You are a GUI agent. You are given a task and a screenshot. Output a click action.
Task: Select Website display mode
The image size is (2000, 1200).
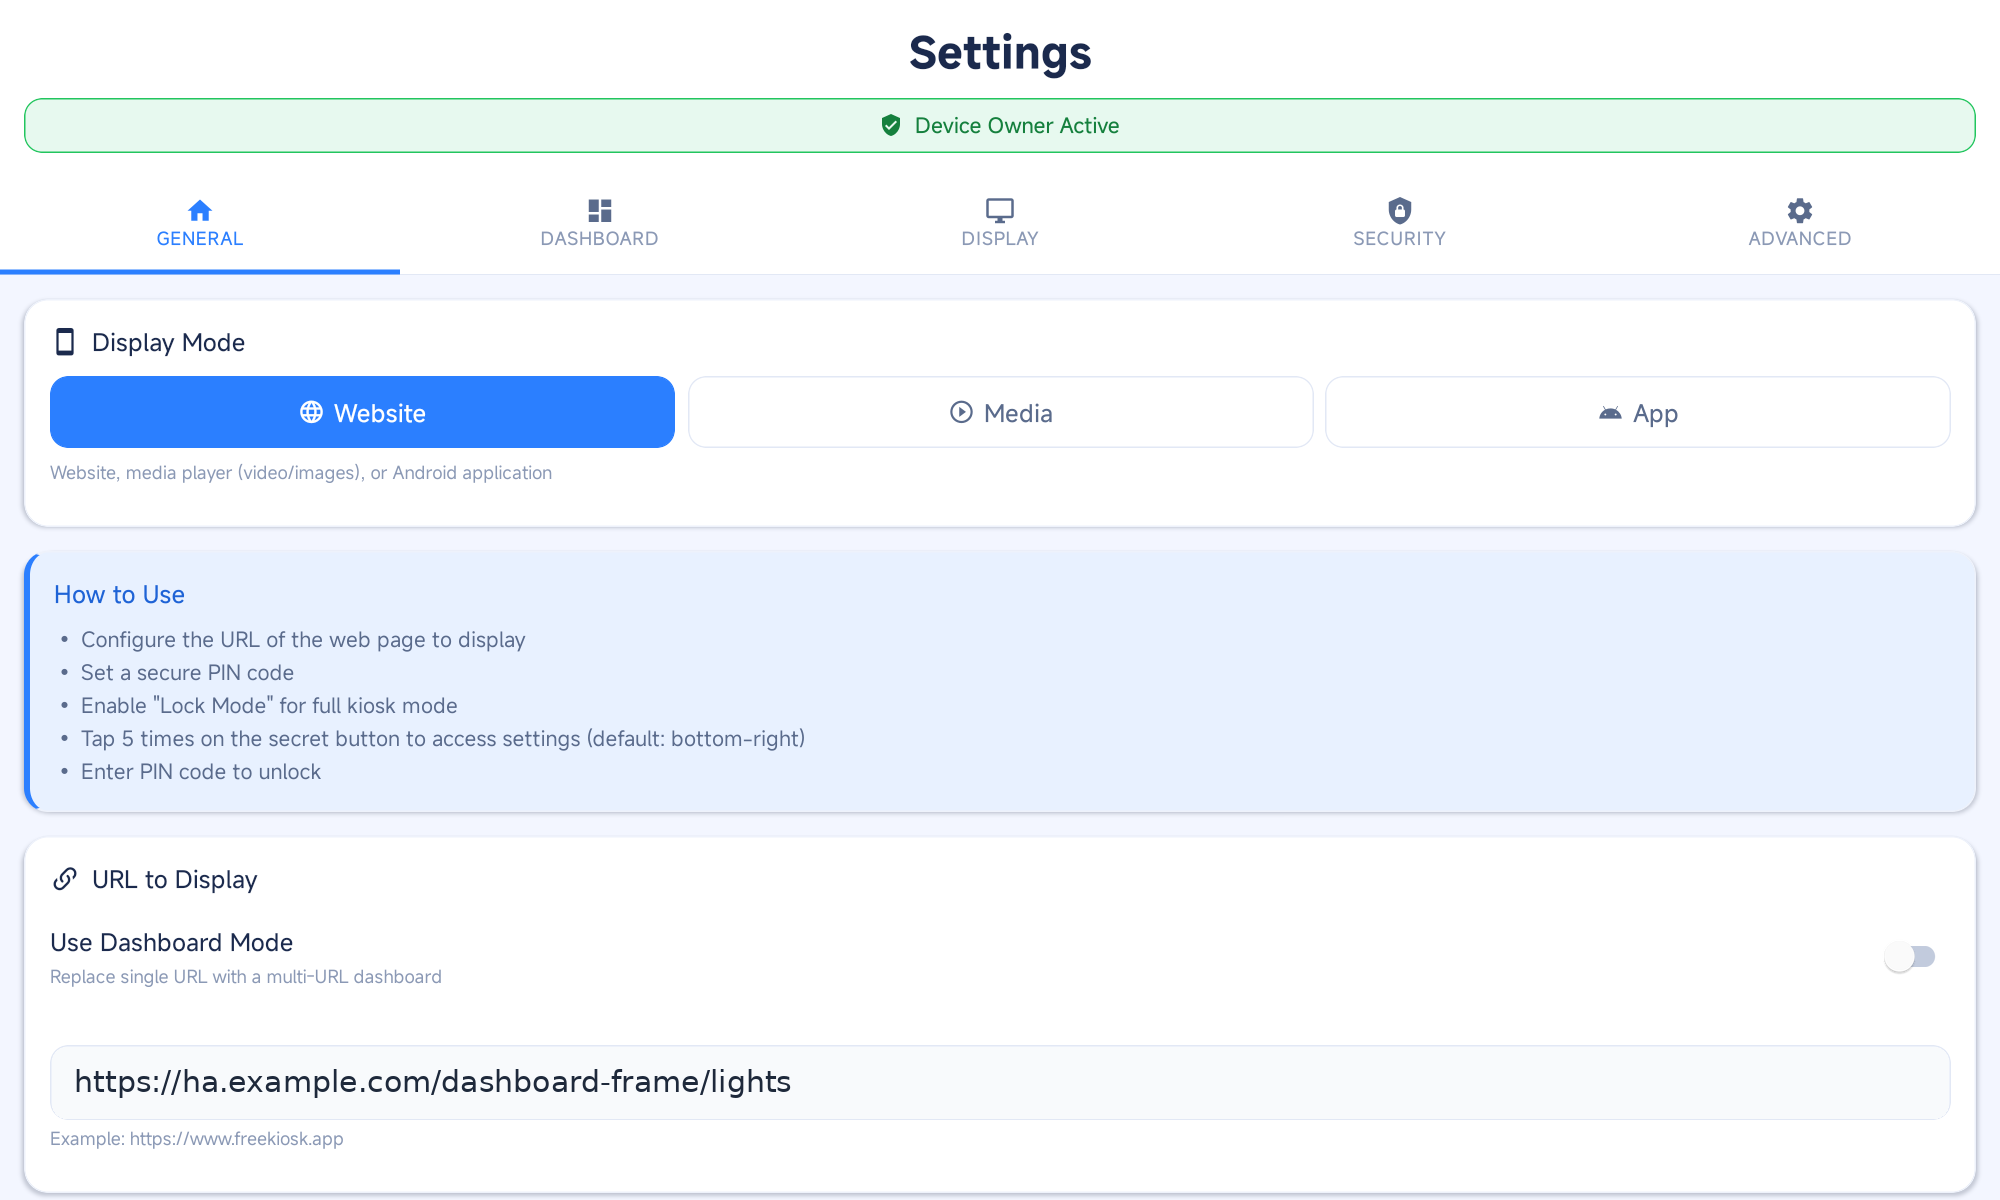(x=362, y=412)
